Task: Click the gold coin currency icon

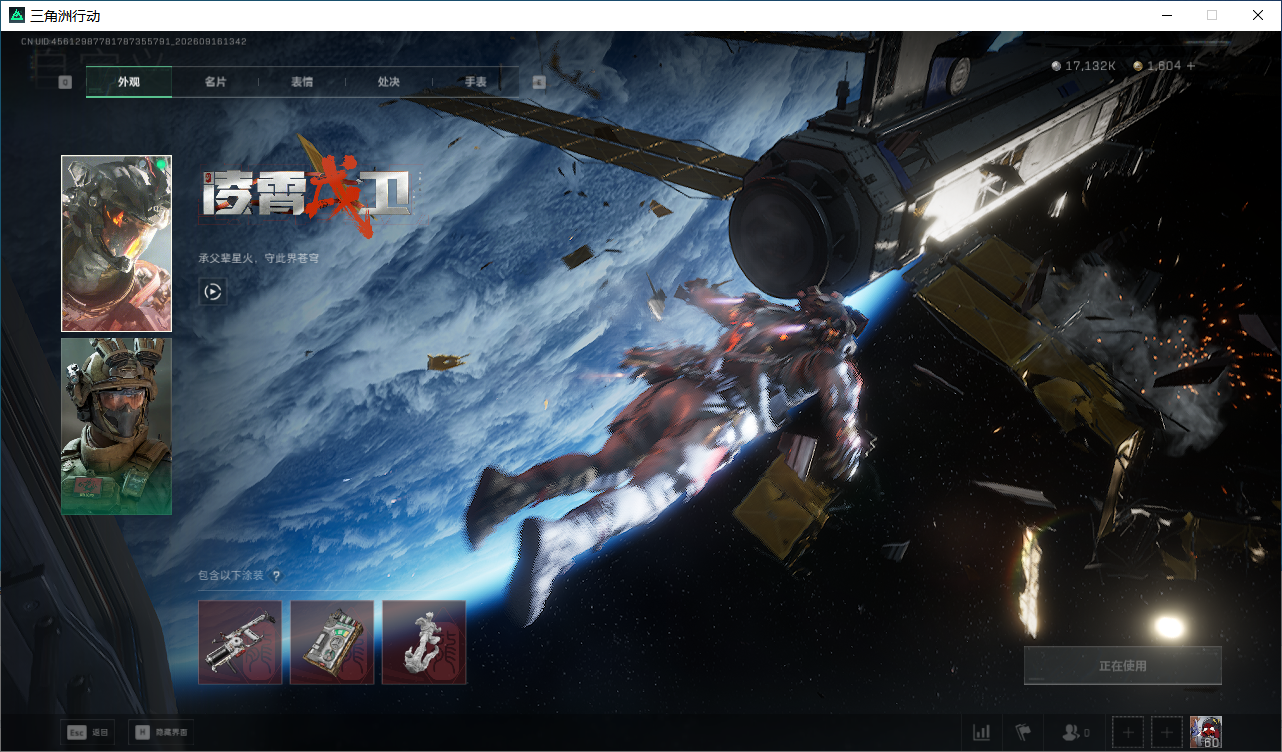Action: [1138, 66]
